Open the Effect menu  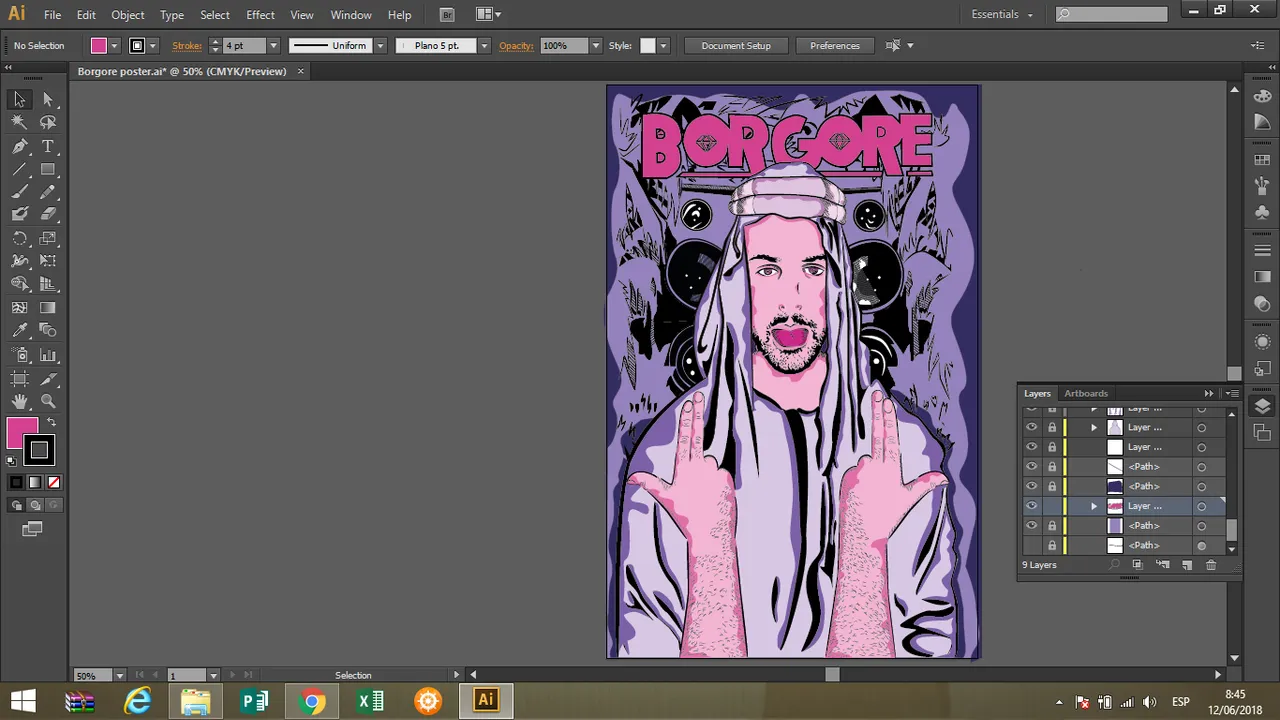260,15
